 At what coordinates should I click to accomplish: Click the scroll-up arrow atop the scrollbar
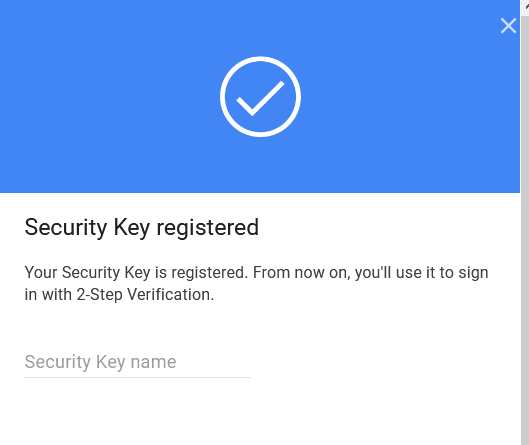(526, 5)
